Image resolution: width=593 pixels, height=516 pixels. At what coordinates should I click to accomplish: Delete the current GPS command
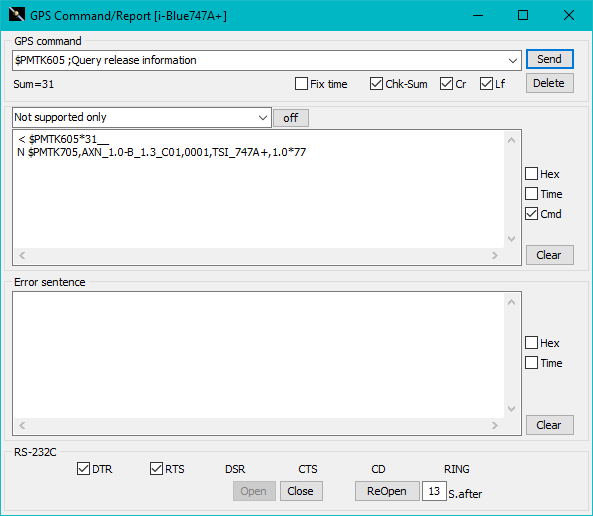coord(550,83)
